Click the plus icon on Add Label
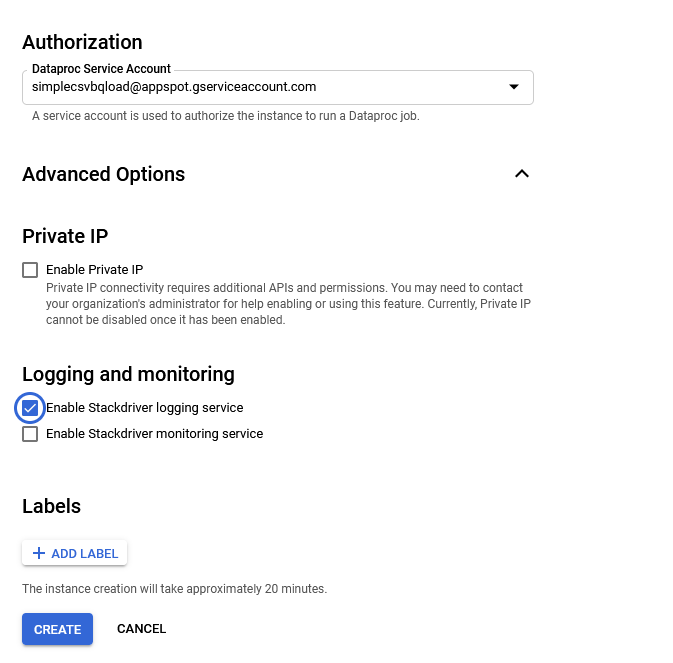This screenshot has height=663, width=673. pyautogui.click(x=39, y=553)
